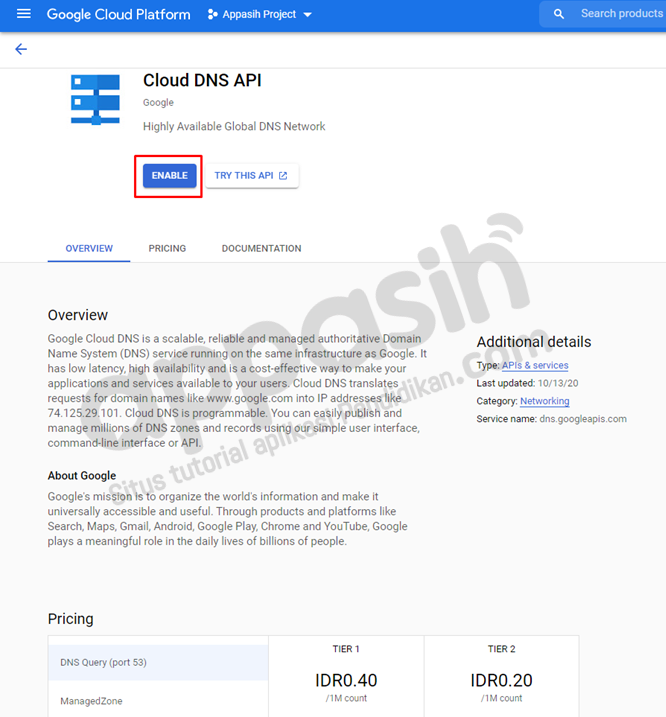Switch to the OVERVIEW tab
Screen dimensions: 666x717
click(x=89, y=248)
